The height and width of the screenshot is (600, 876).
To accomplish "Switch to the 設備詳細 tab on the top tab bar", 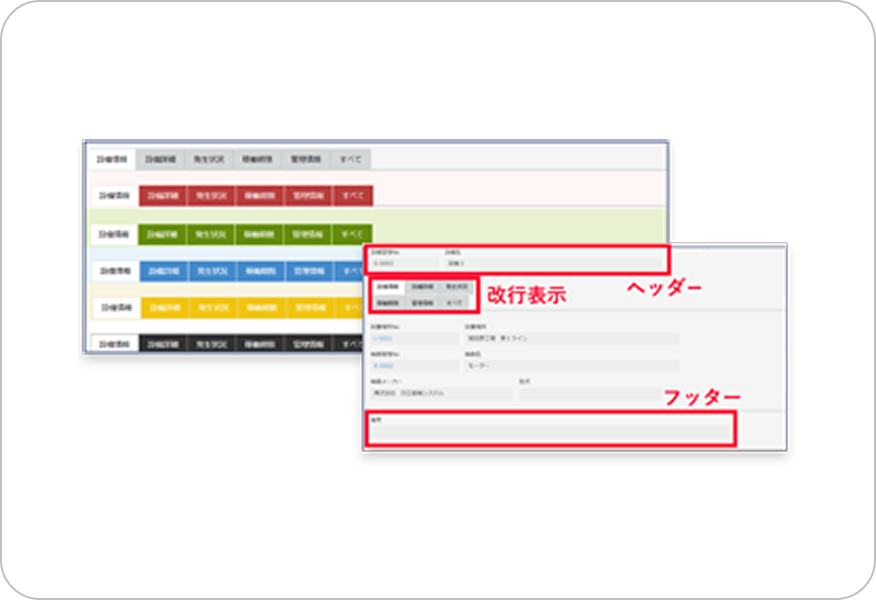I will pos(157,158).
